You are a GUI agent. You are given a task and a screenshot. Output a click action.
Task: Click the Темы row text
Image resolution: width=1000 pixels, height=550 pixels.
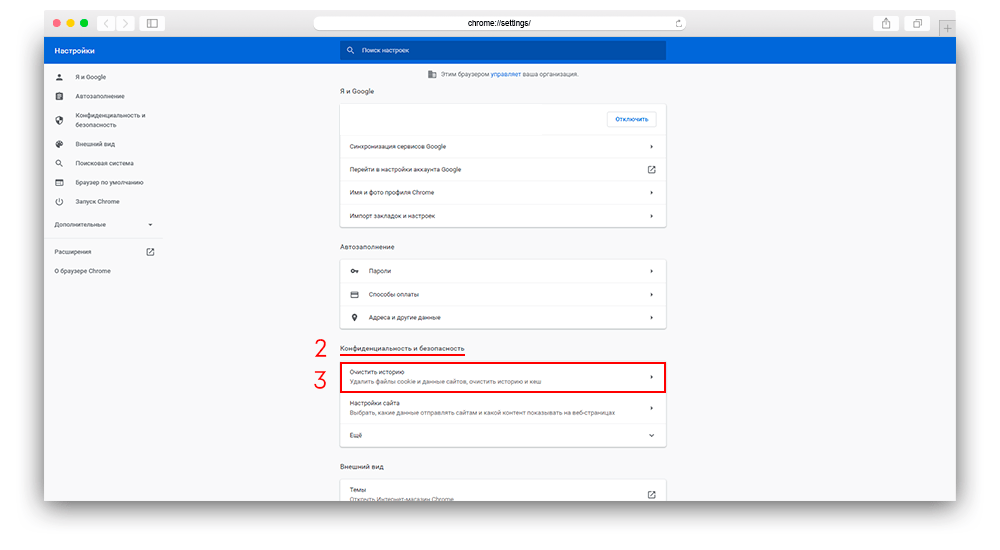tap(402, 494)
